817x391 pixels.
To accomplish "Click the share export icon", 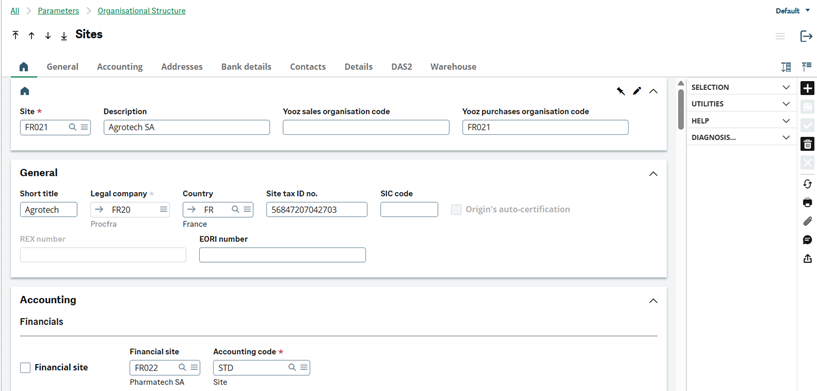I will [x=807, y=258].
